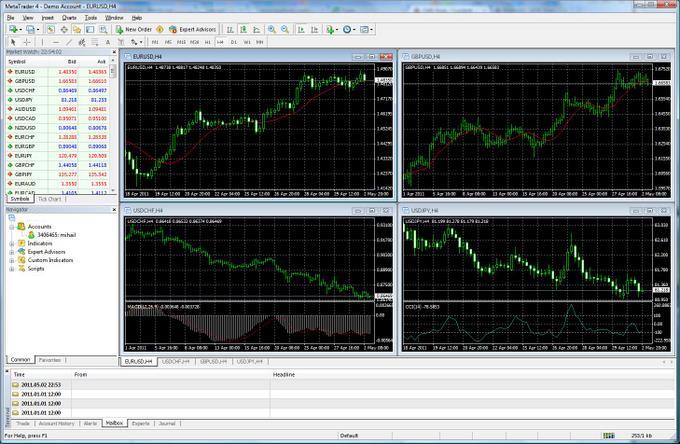This screenshot has height=444, width=680.
Task: Switch timeframe to M15
Action: pos(181,42)
